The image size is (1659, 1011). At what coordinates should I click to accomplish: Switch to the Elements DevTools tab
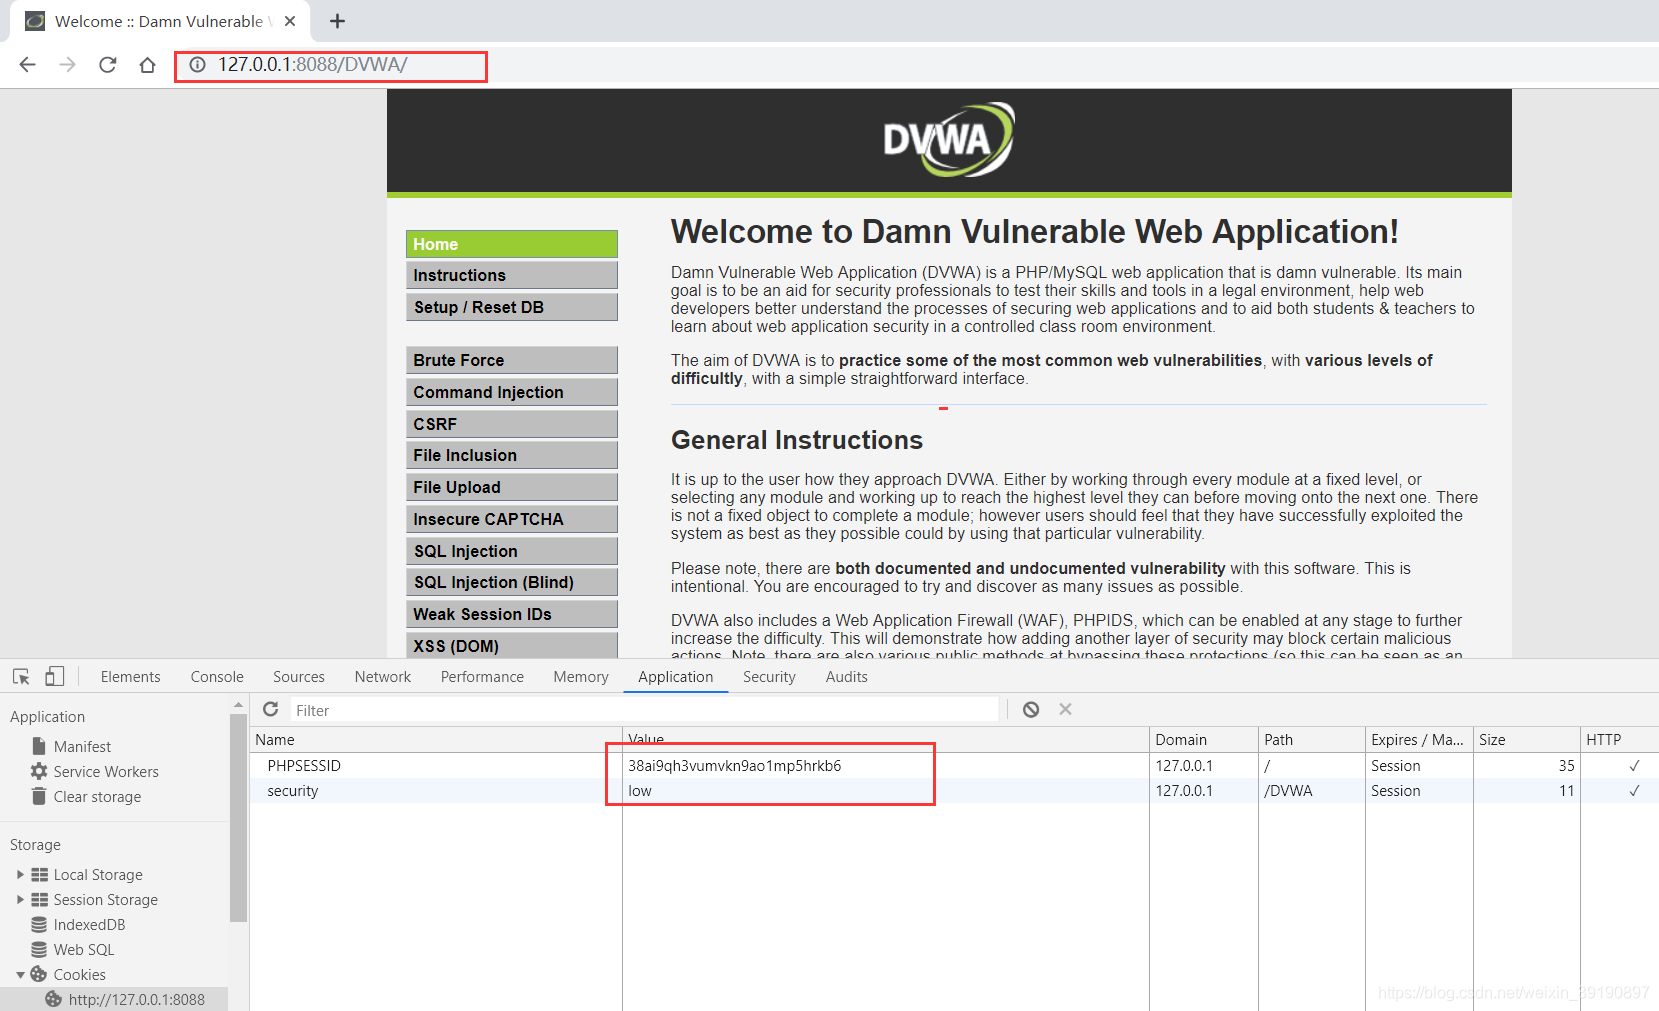(x=130, y=677)
